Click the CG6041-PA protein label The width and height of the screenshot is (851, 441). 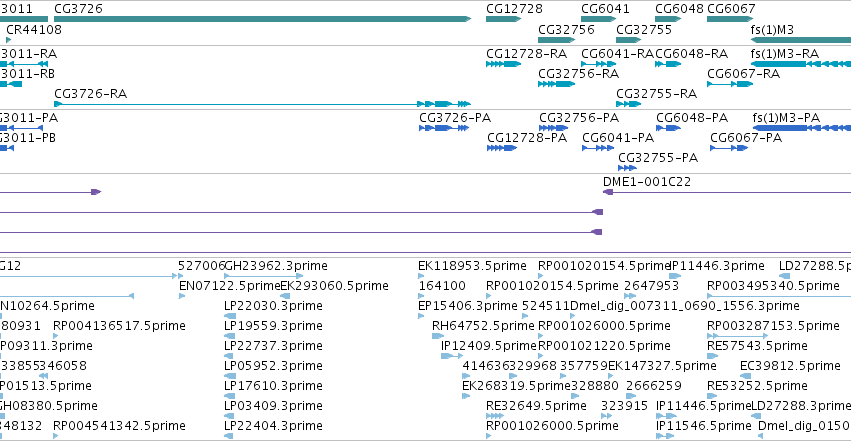618,137
